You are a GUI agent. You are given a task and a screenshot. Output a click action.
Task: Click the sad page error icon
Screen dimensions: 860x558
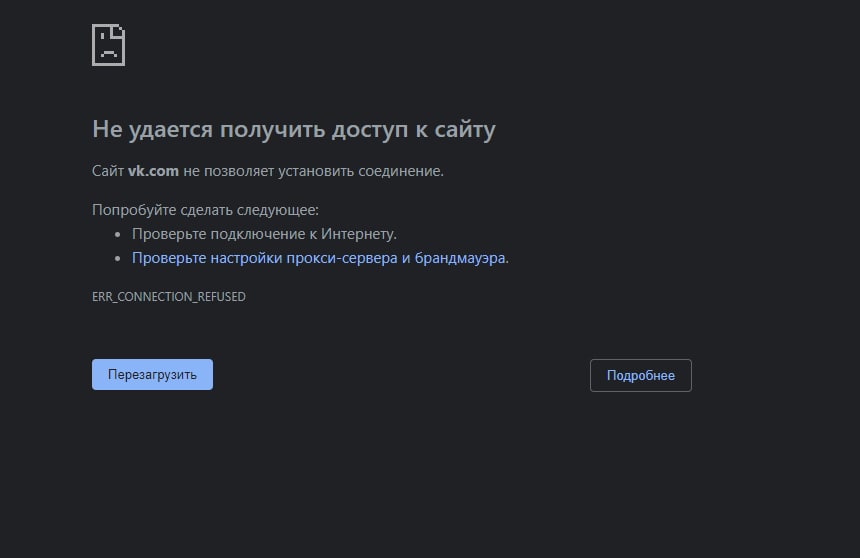pos(109,45)
